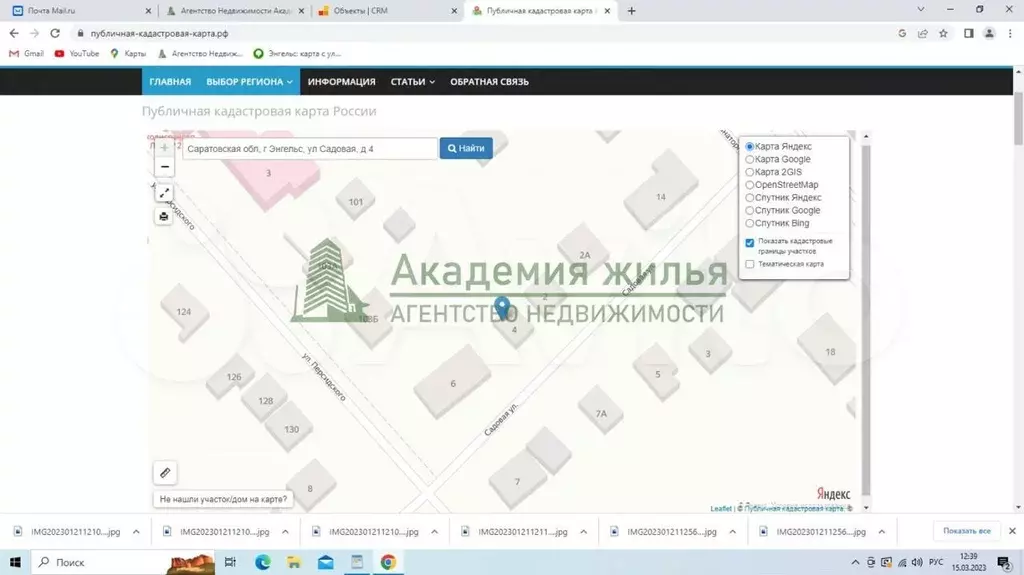Screen dimensions: 1024x575
Task: Select OpenStreetMap radio option
Action: pyautogui.click(x=750, y=185)
